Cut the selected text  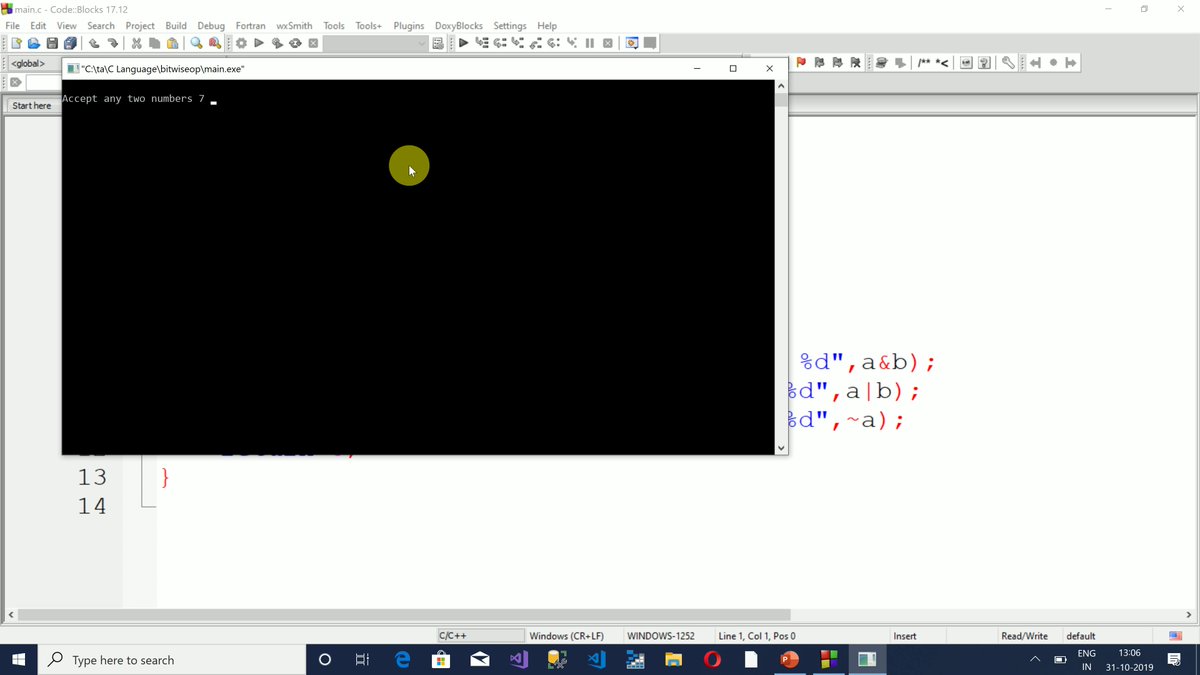click(x=137, y=43)
